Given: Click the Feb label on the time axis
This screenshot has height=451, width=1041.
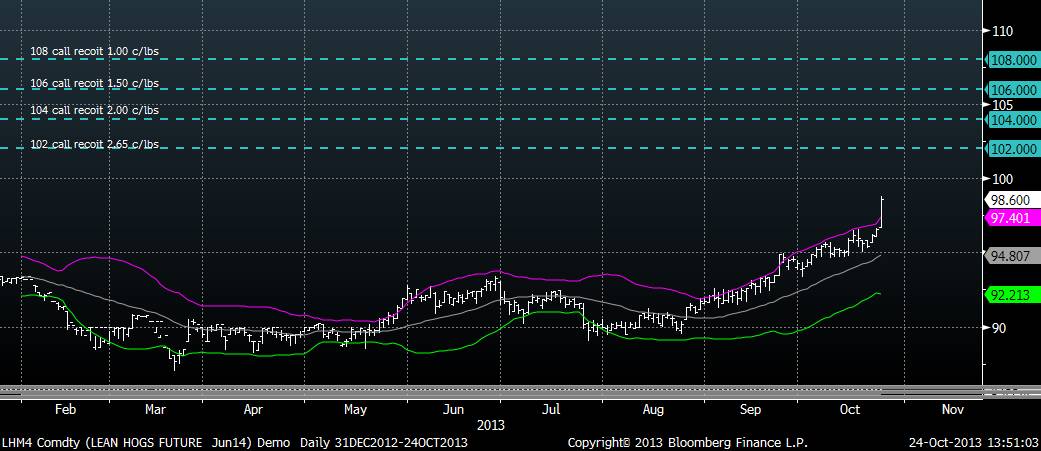Looking at the screenshot, I should [x=65, y=409].
